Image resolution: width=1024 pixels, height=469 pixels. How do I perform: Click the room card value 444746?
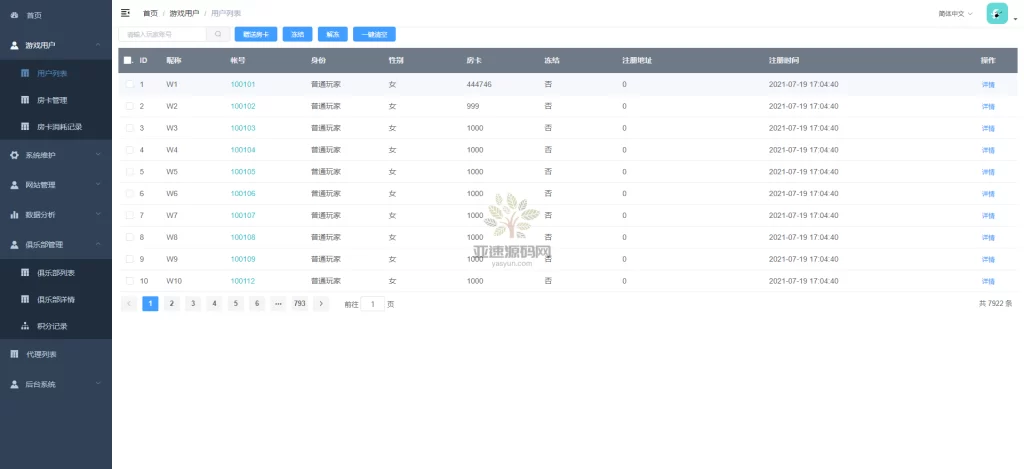[x=479, y=84]
